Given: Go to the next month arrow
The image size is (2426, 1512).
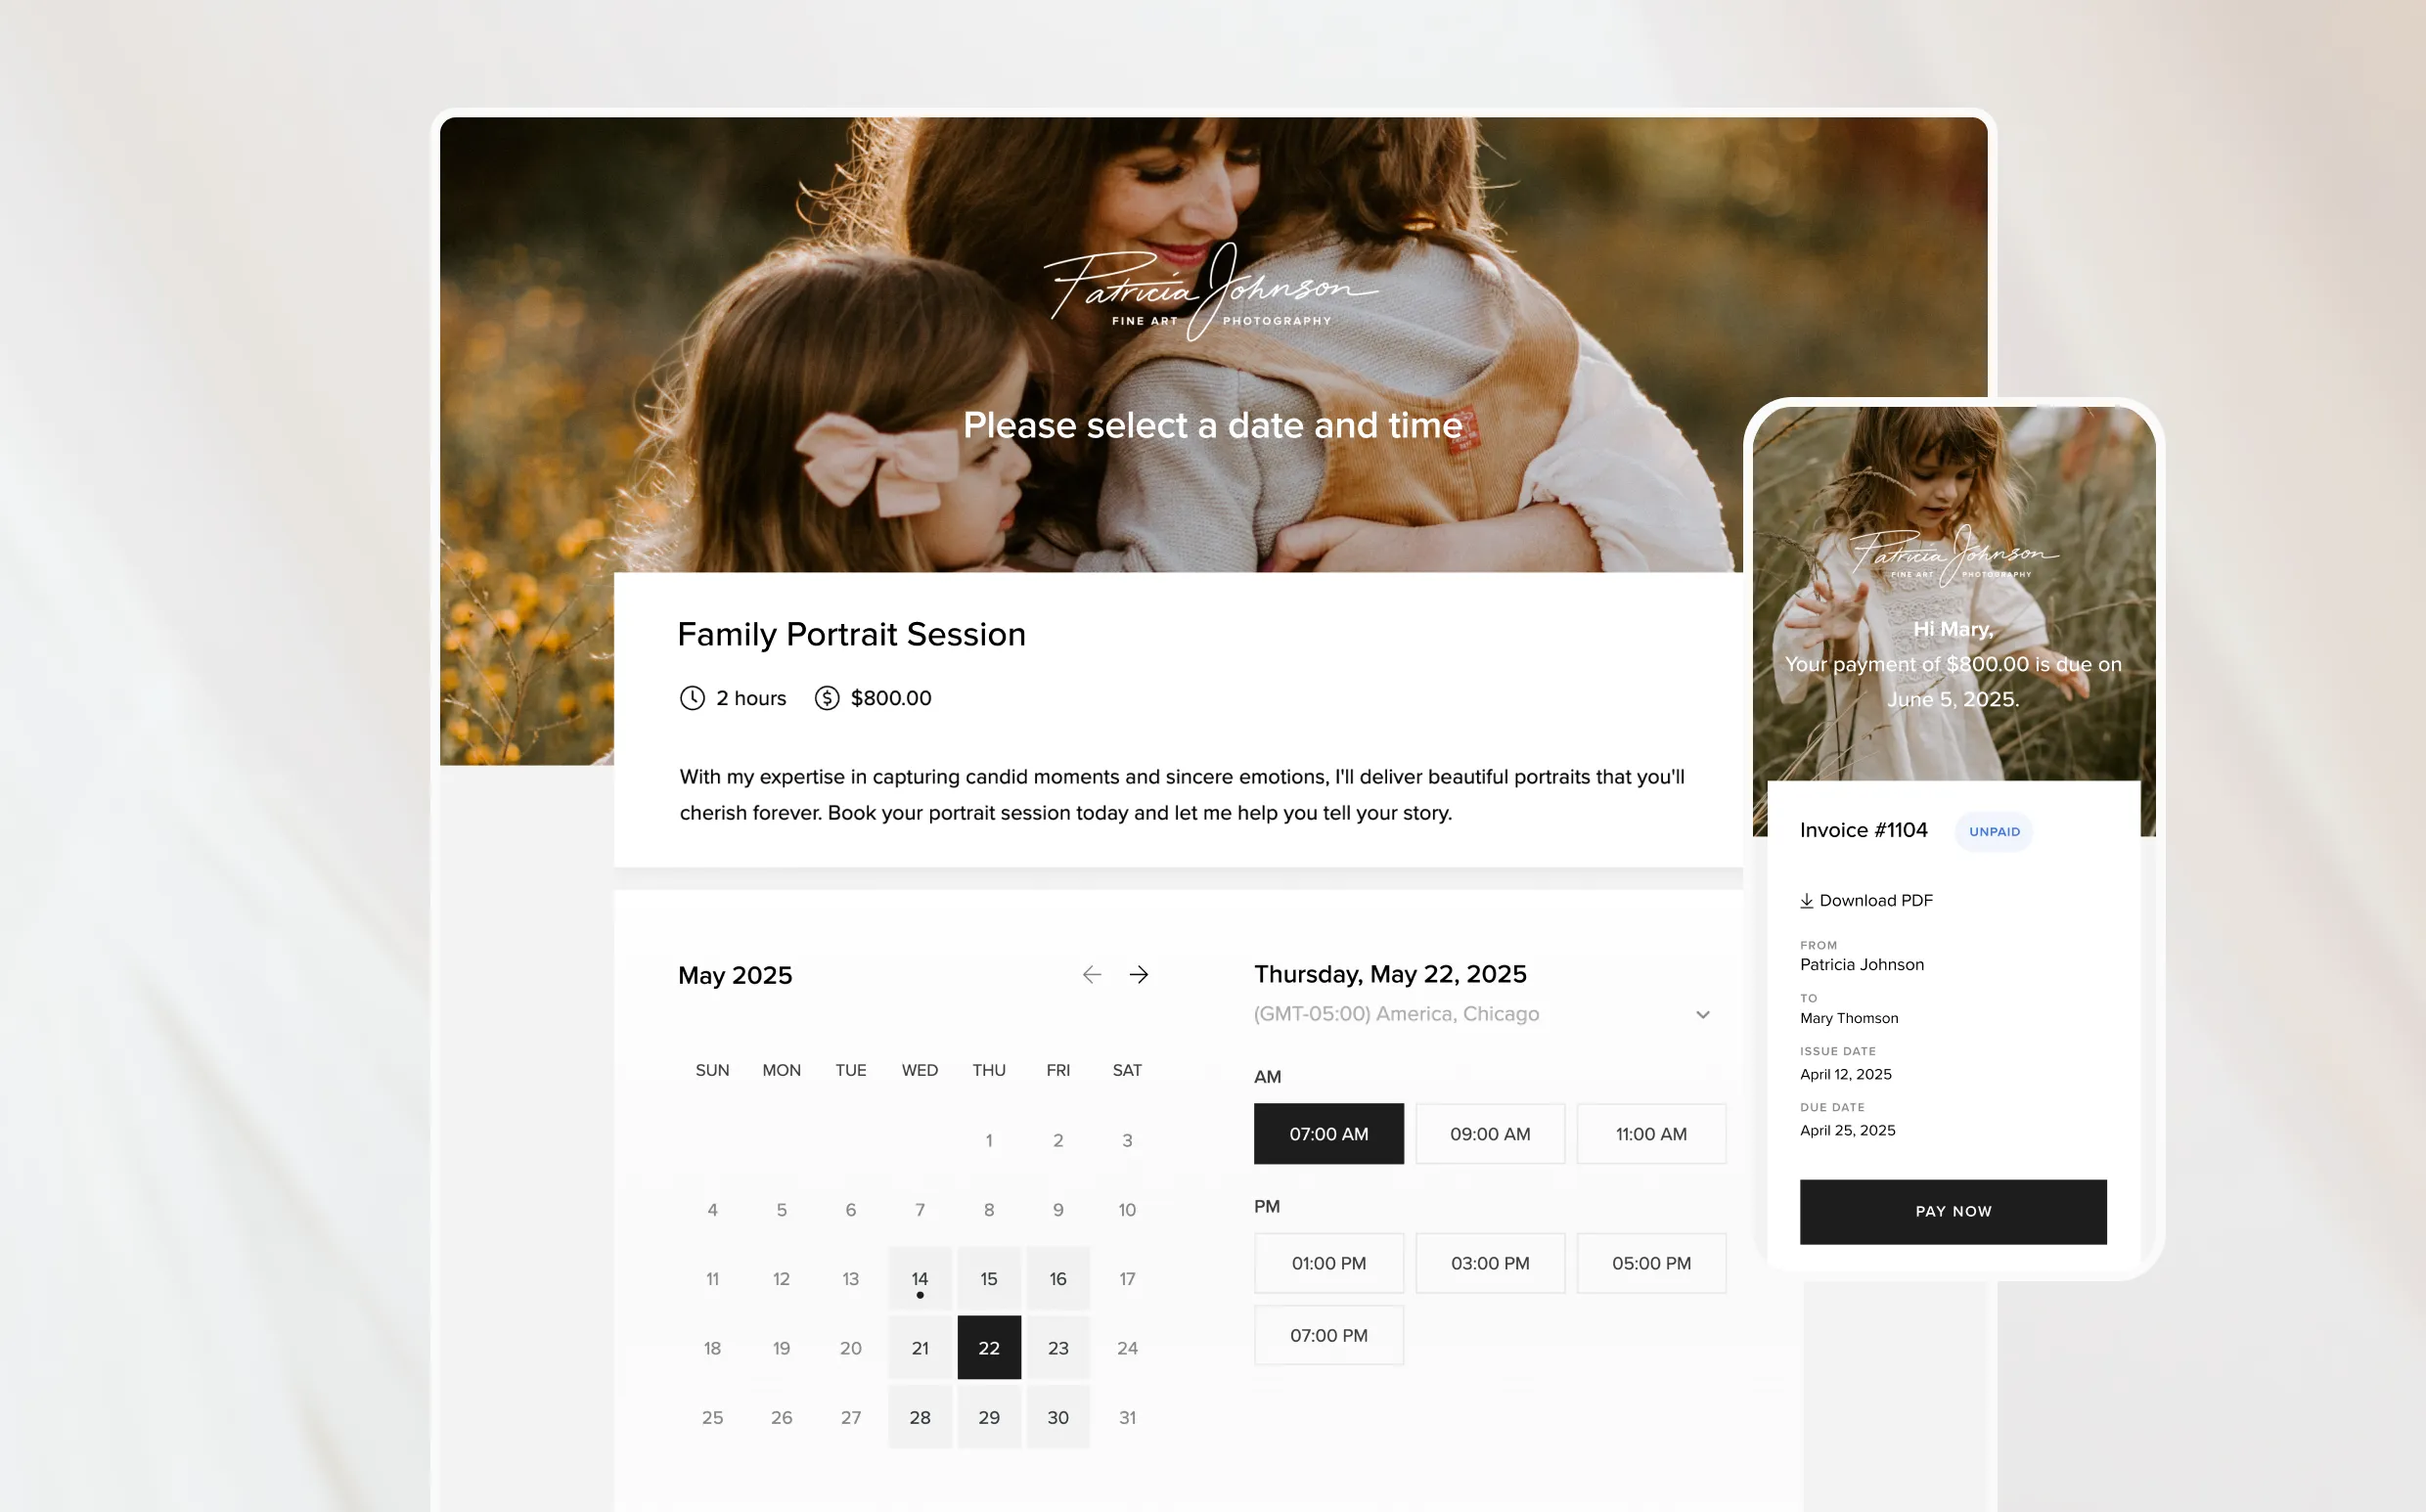Looking at the screenshot, I should (x=1138, y=974).
